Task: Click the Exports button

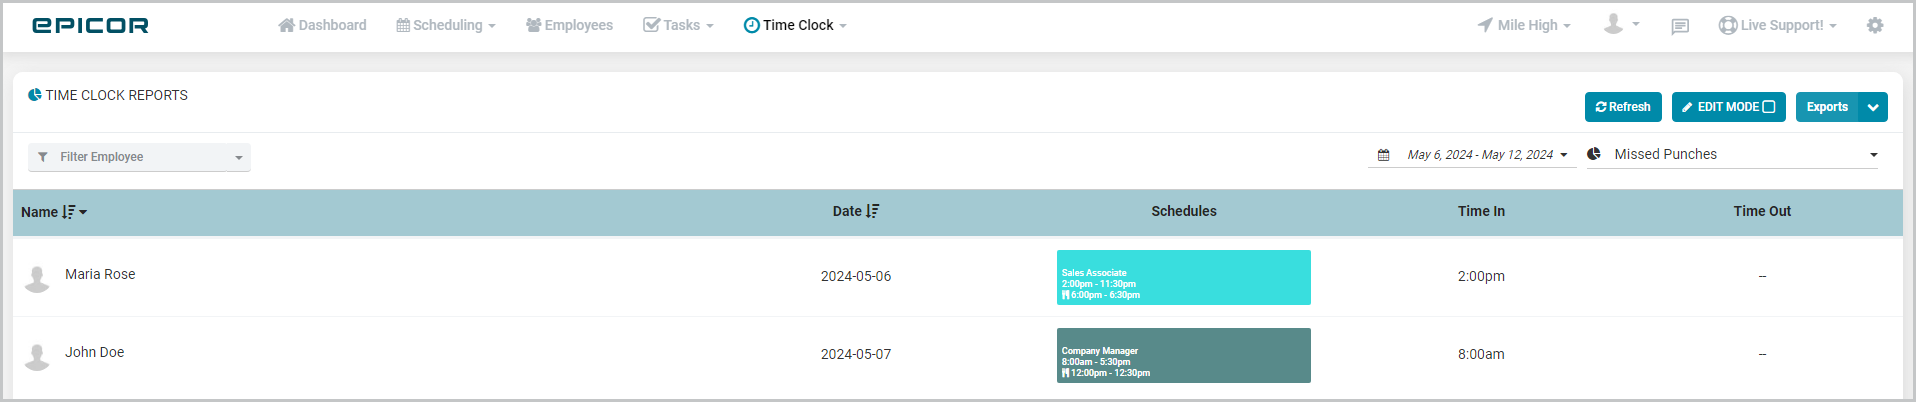Action: tap(1827, 107)
